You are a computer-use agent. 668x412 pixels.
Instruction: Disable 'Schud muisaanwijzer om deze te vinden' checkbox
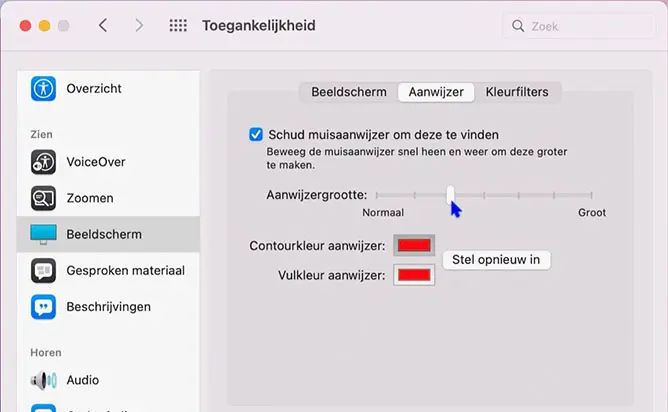pos(256,134)
